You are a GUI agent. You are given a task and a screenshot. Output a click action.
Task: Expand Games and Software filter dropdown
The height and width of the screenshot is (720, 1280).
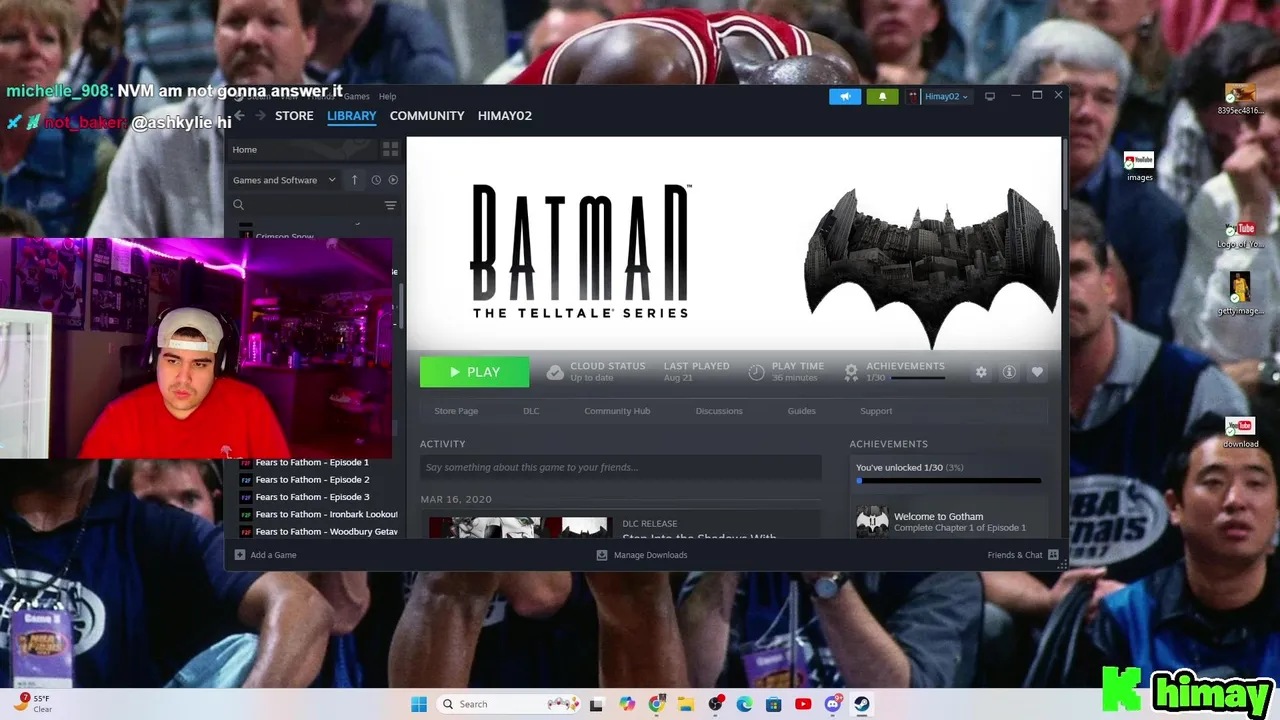point(284,180)
